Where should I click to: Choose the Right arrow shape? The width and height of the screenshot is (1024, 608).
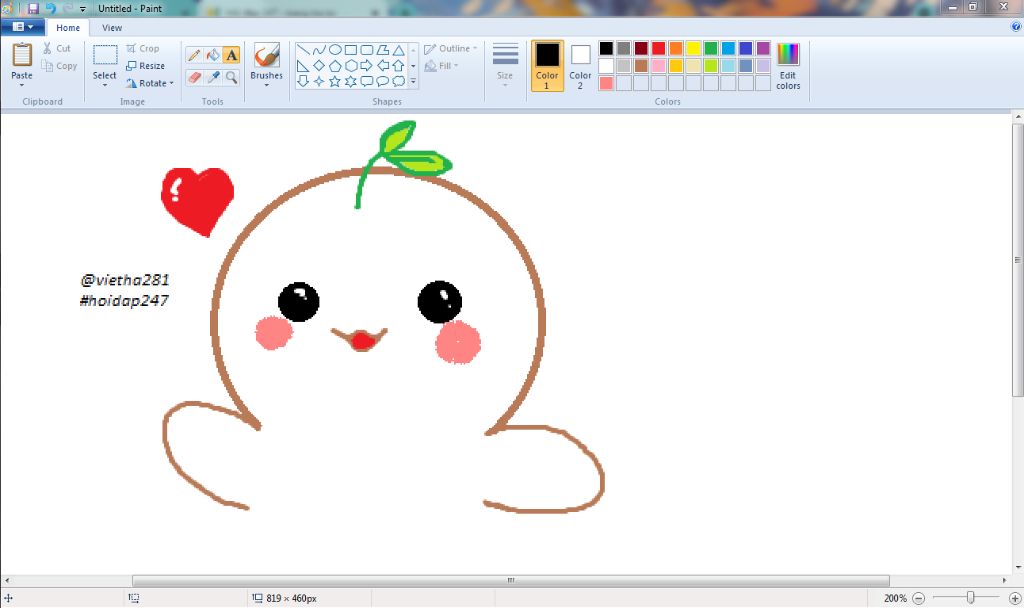click(x=366, y=66)
